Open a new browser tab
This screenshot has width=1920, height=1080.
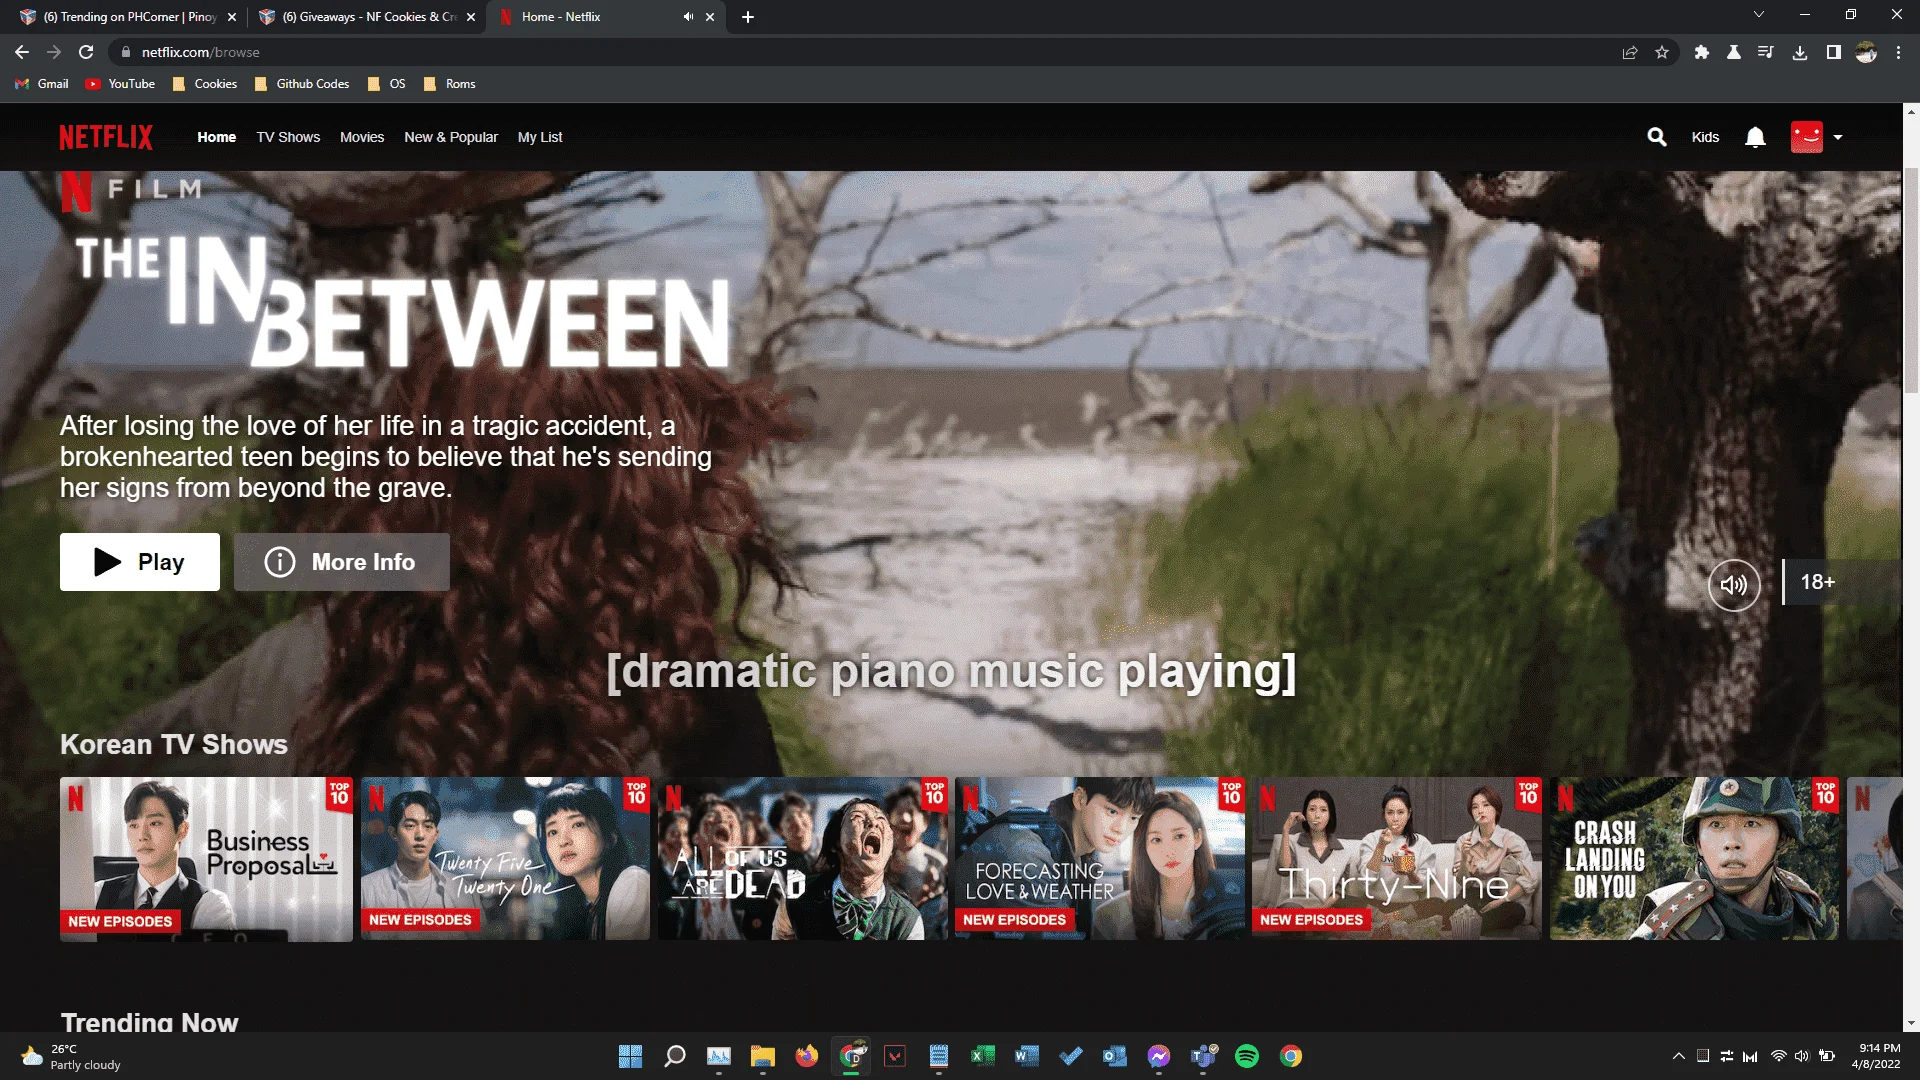coord(748,17)
